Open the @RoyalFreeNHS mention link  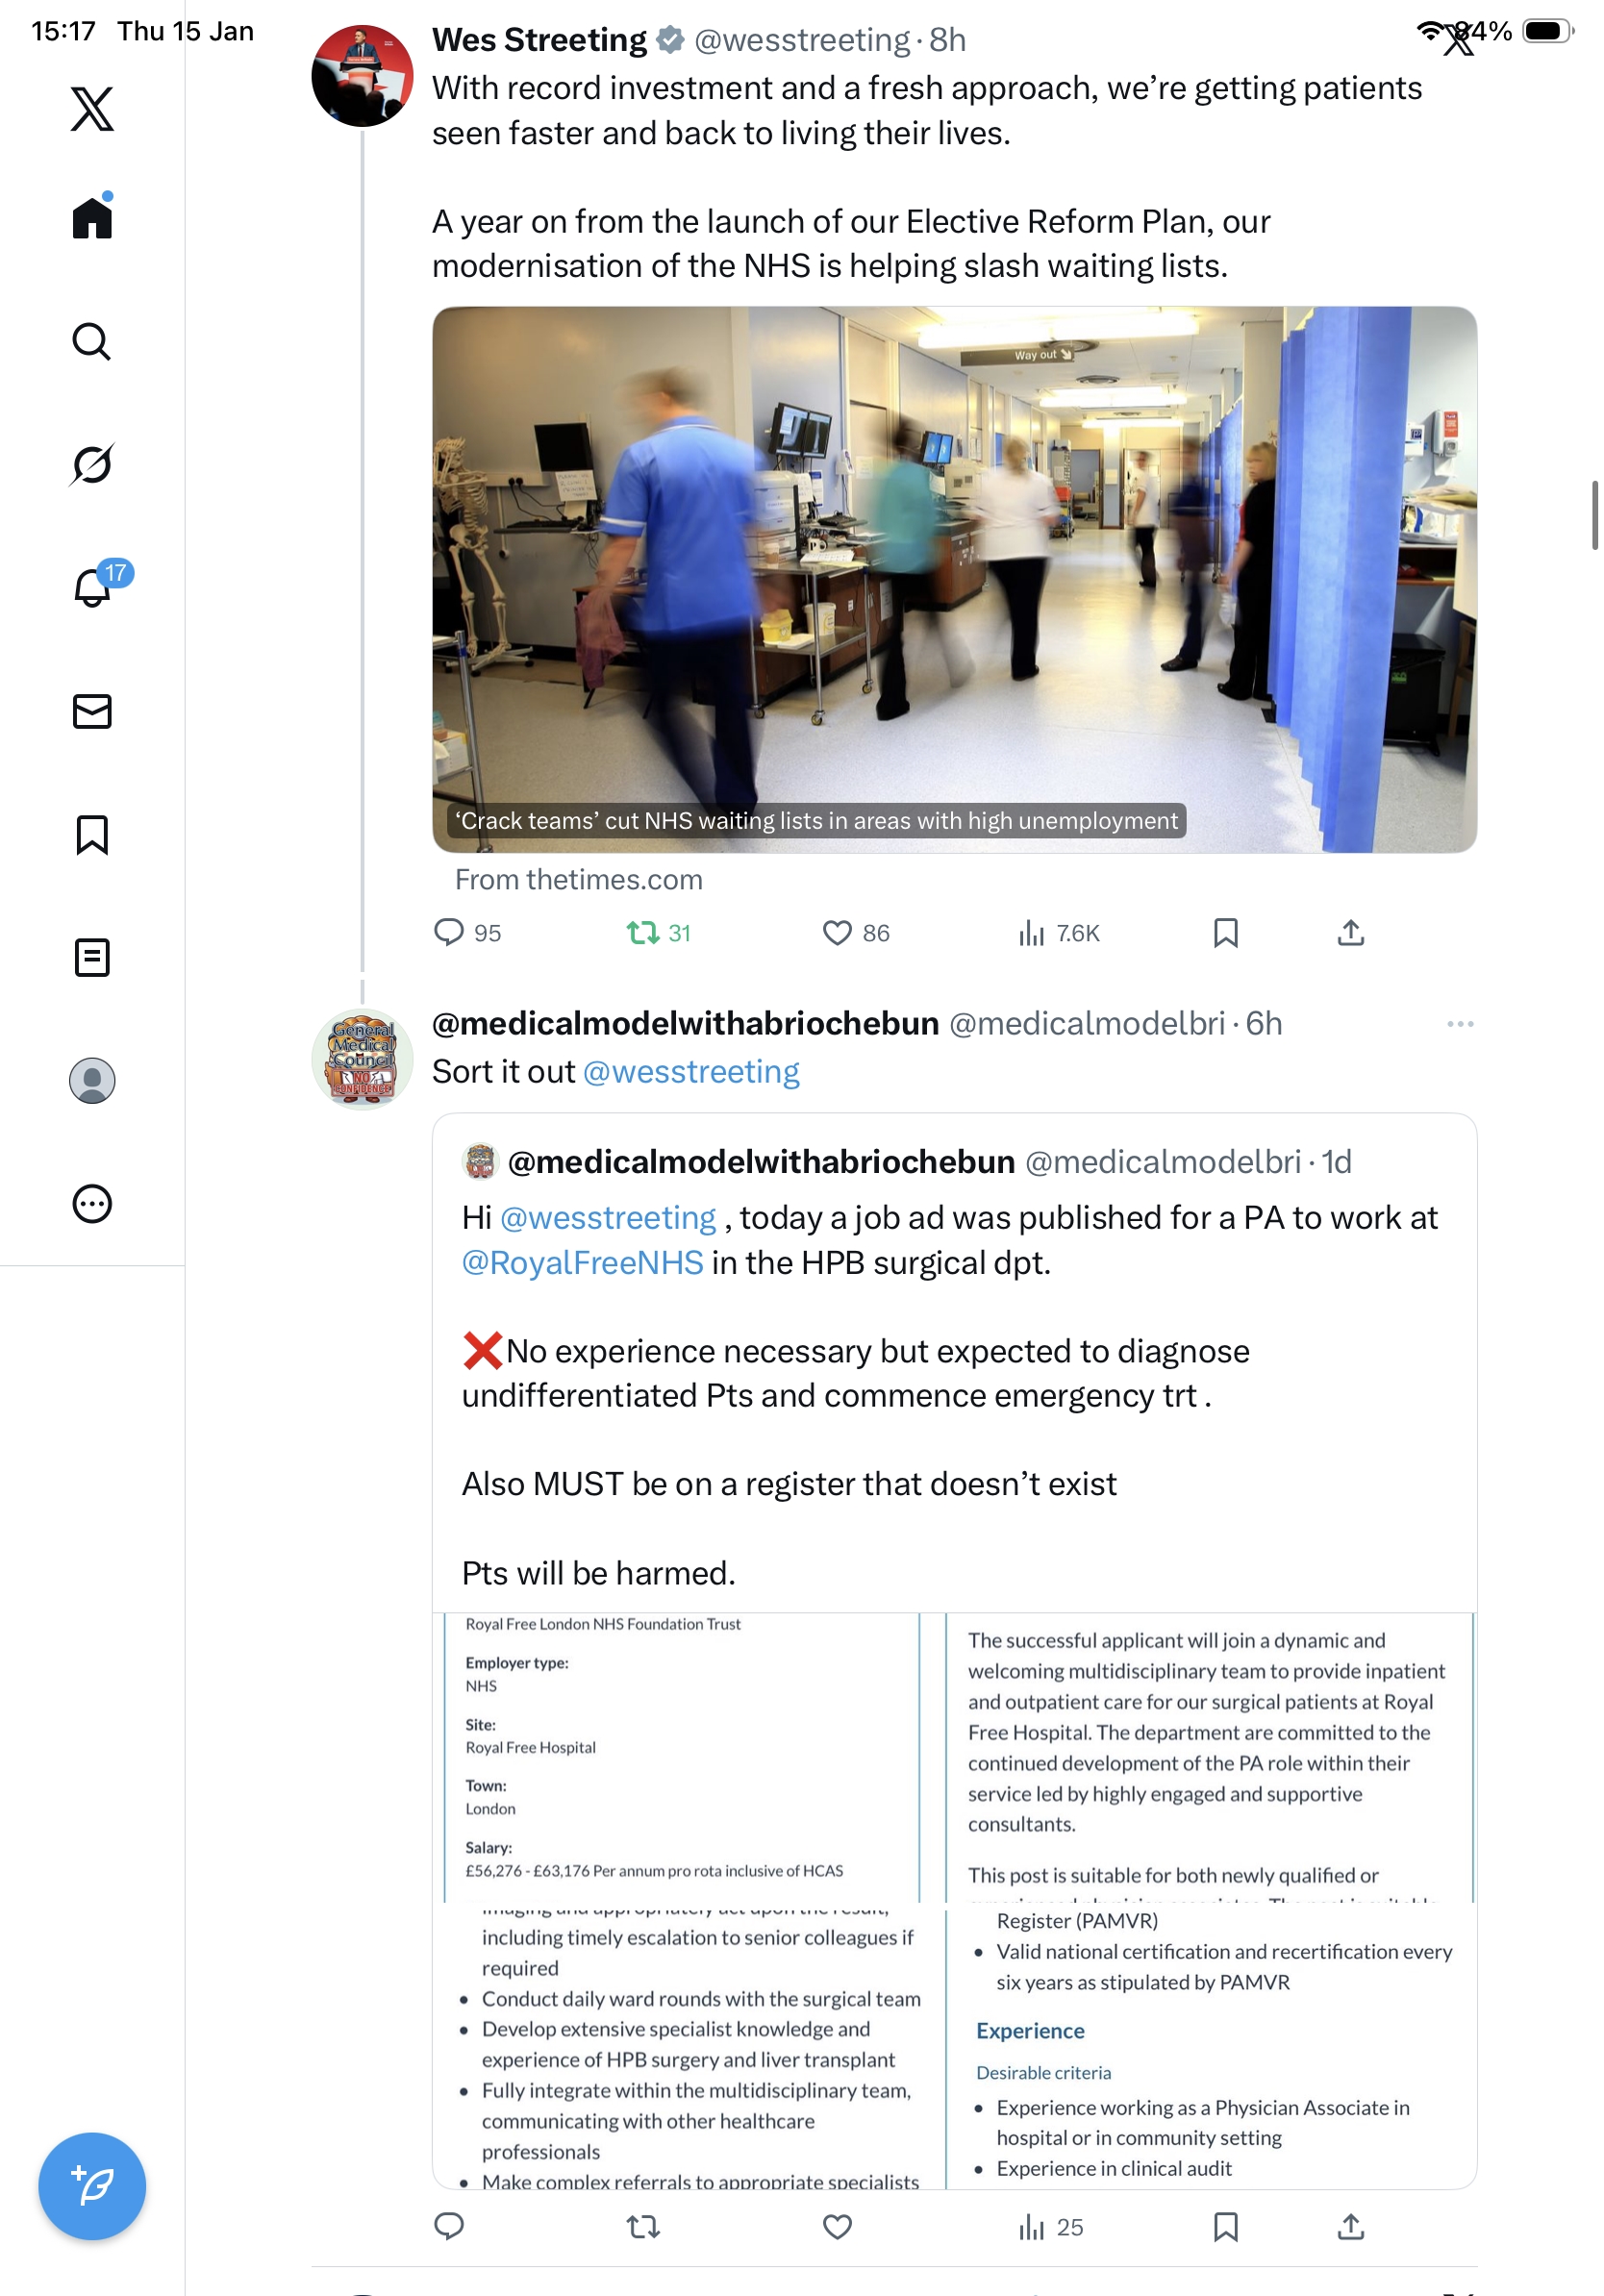582,1262
